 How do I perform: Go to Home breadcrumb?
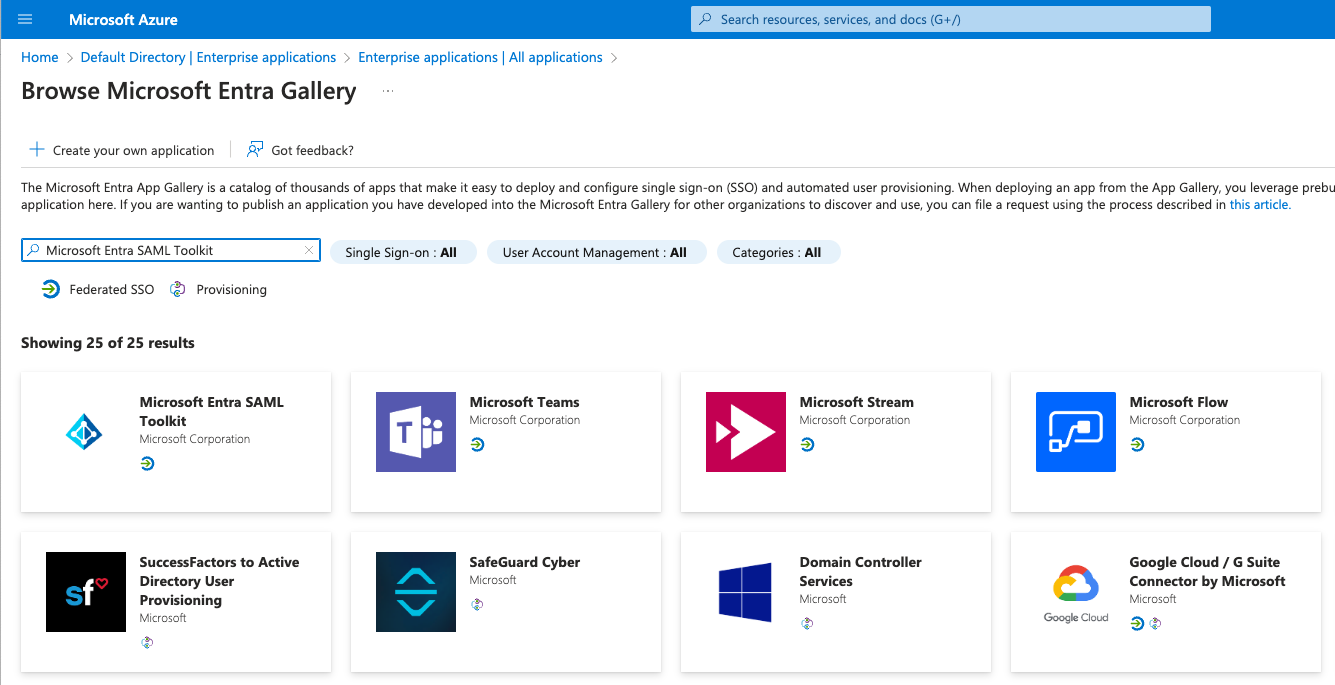tap(40, 57)
